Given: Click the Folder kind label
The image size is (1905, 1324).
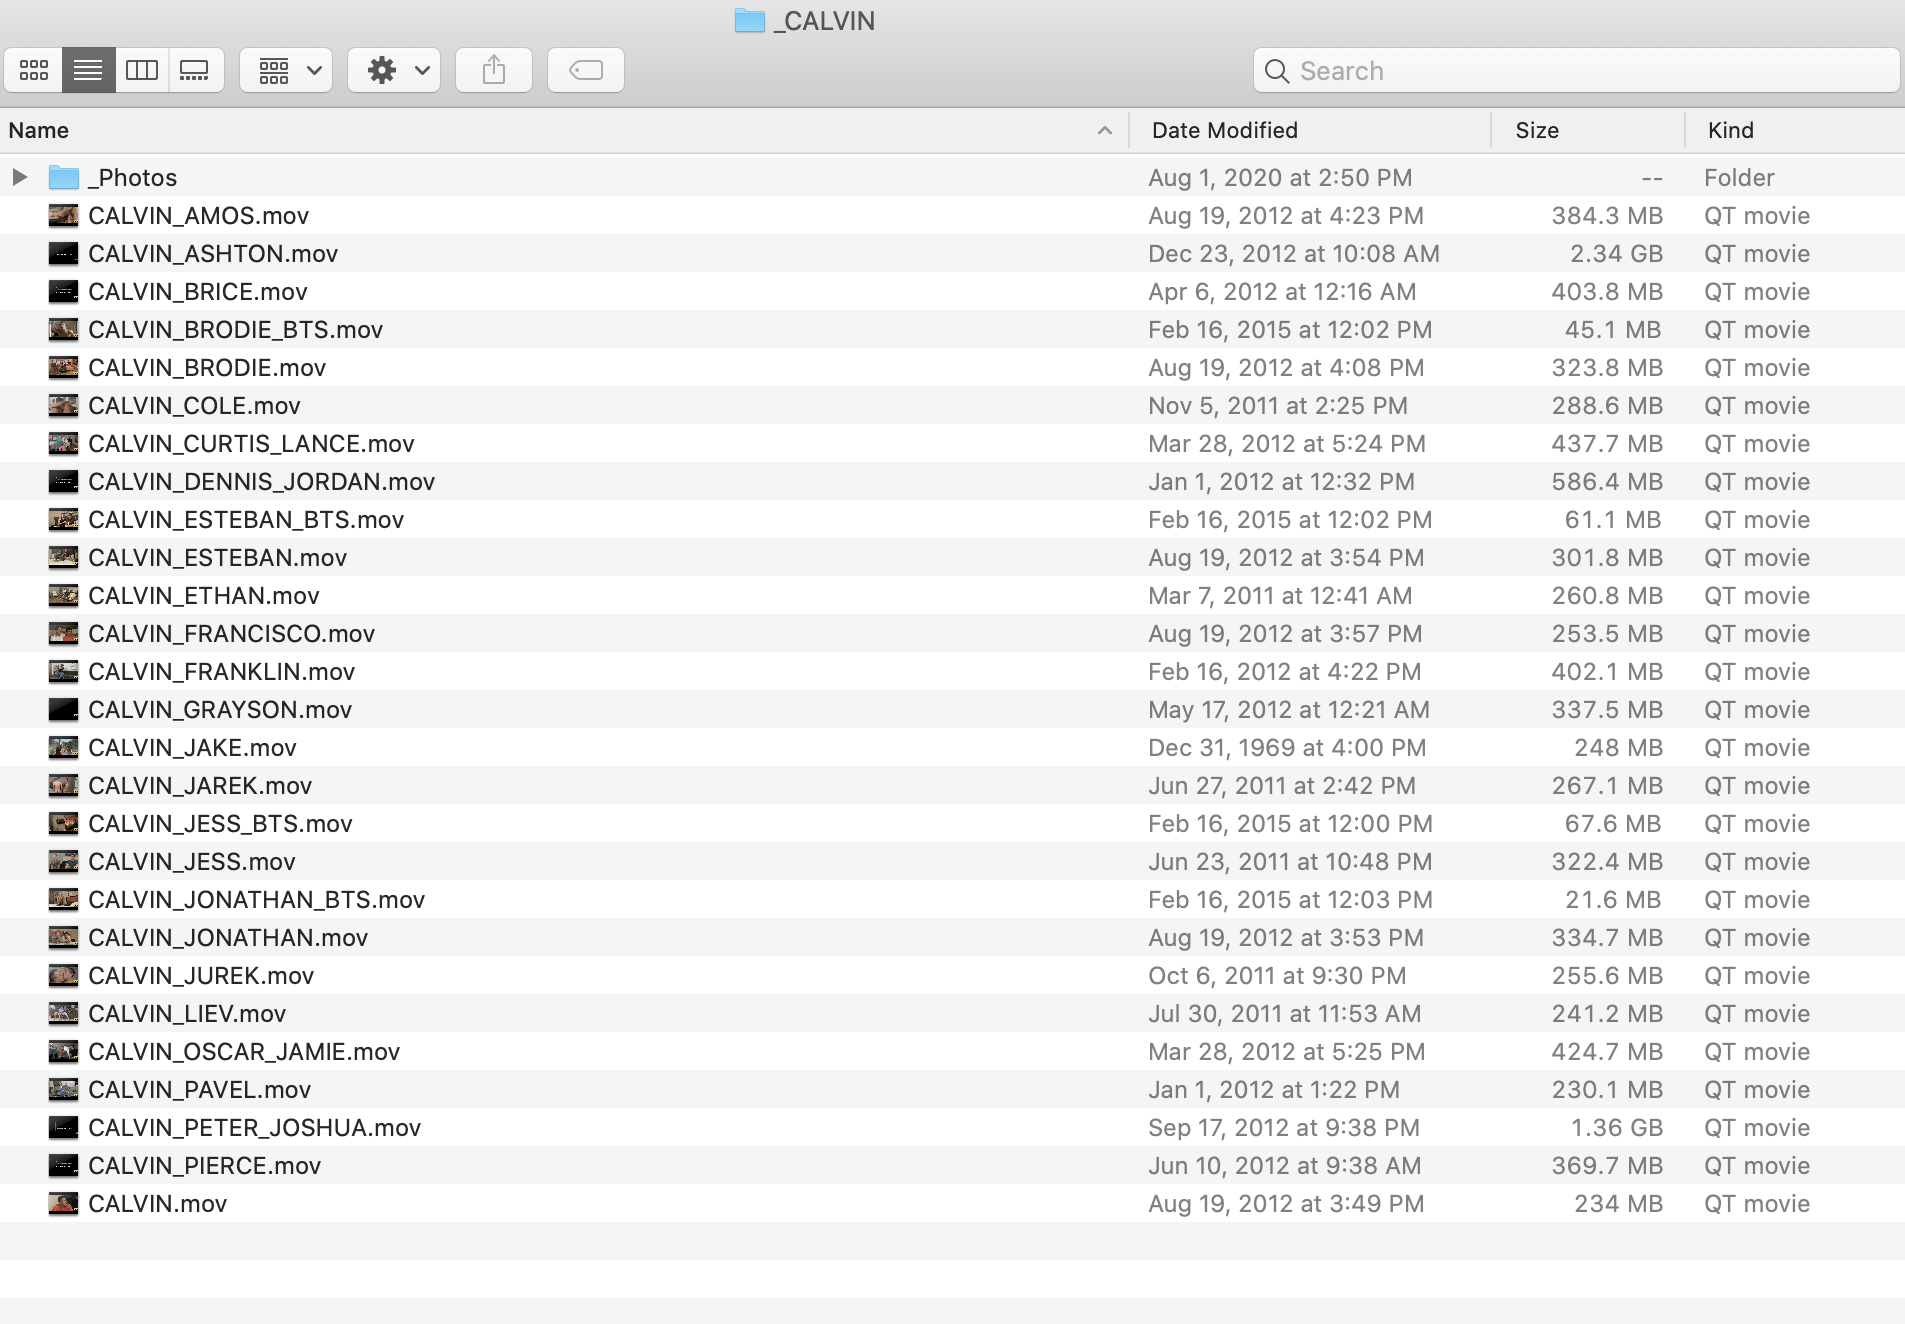Looking at the screenshot, I should tap(1739, 177).
